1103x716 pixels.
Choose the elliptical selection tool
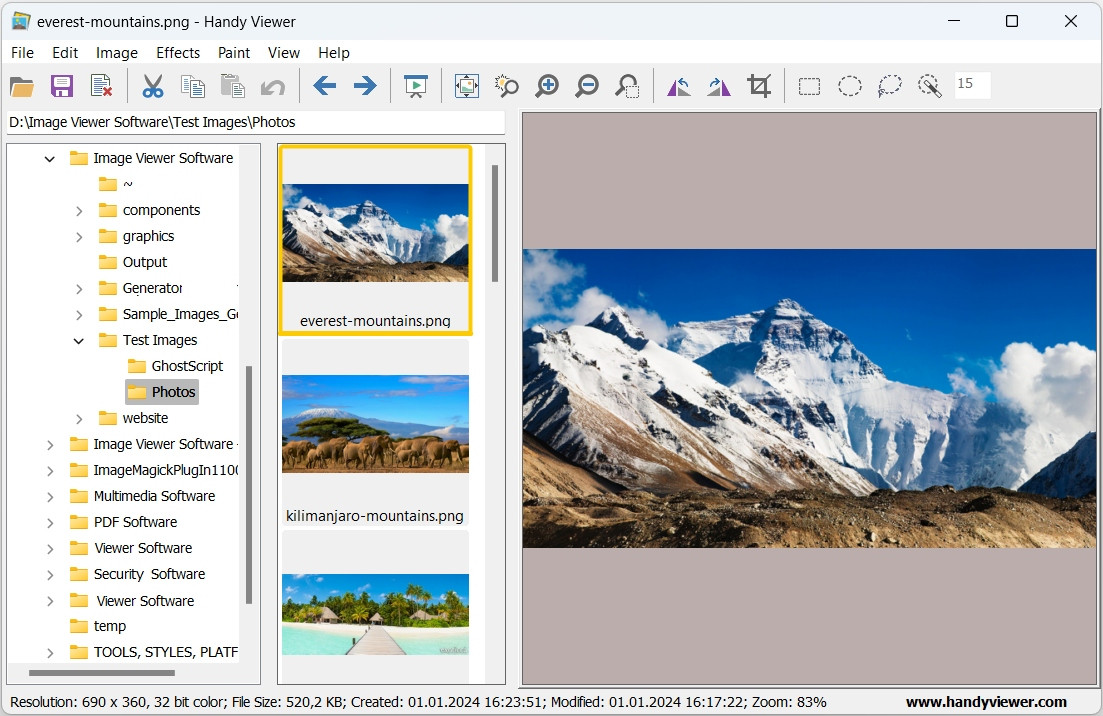pyautogui.click(x=850, y=86)
